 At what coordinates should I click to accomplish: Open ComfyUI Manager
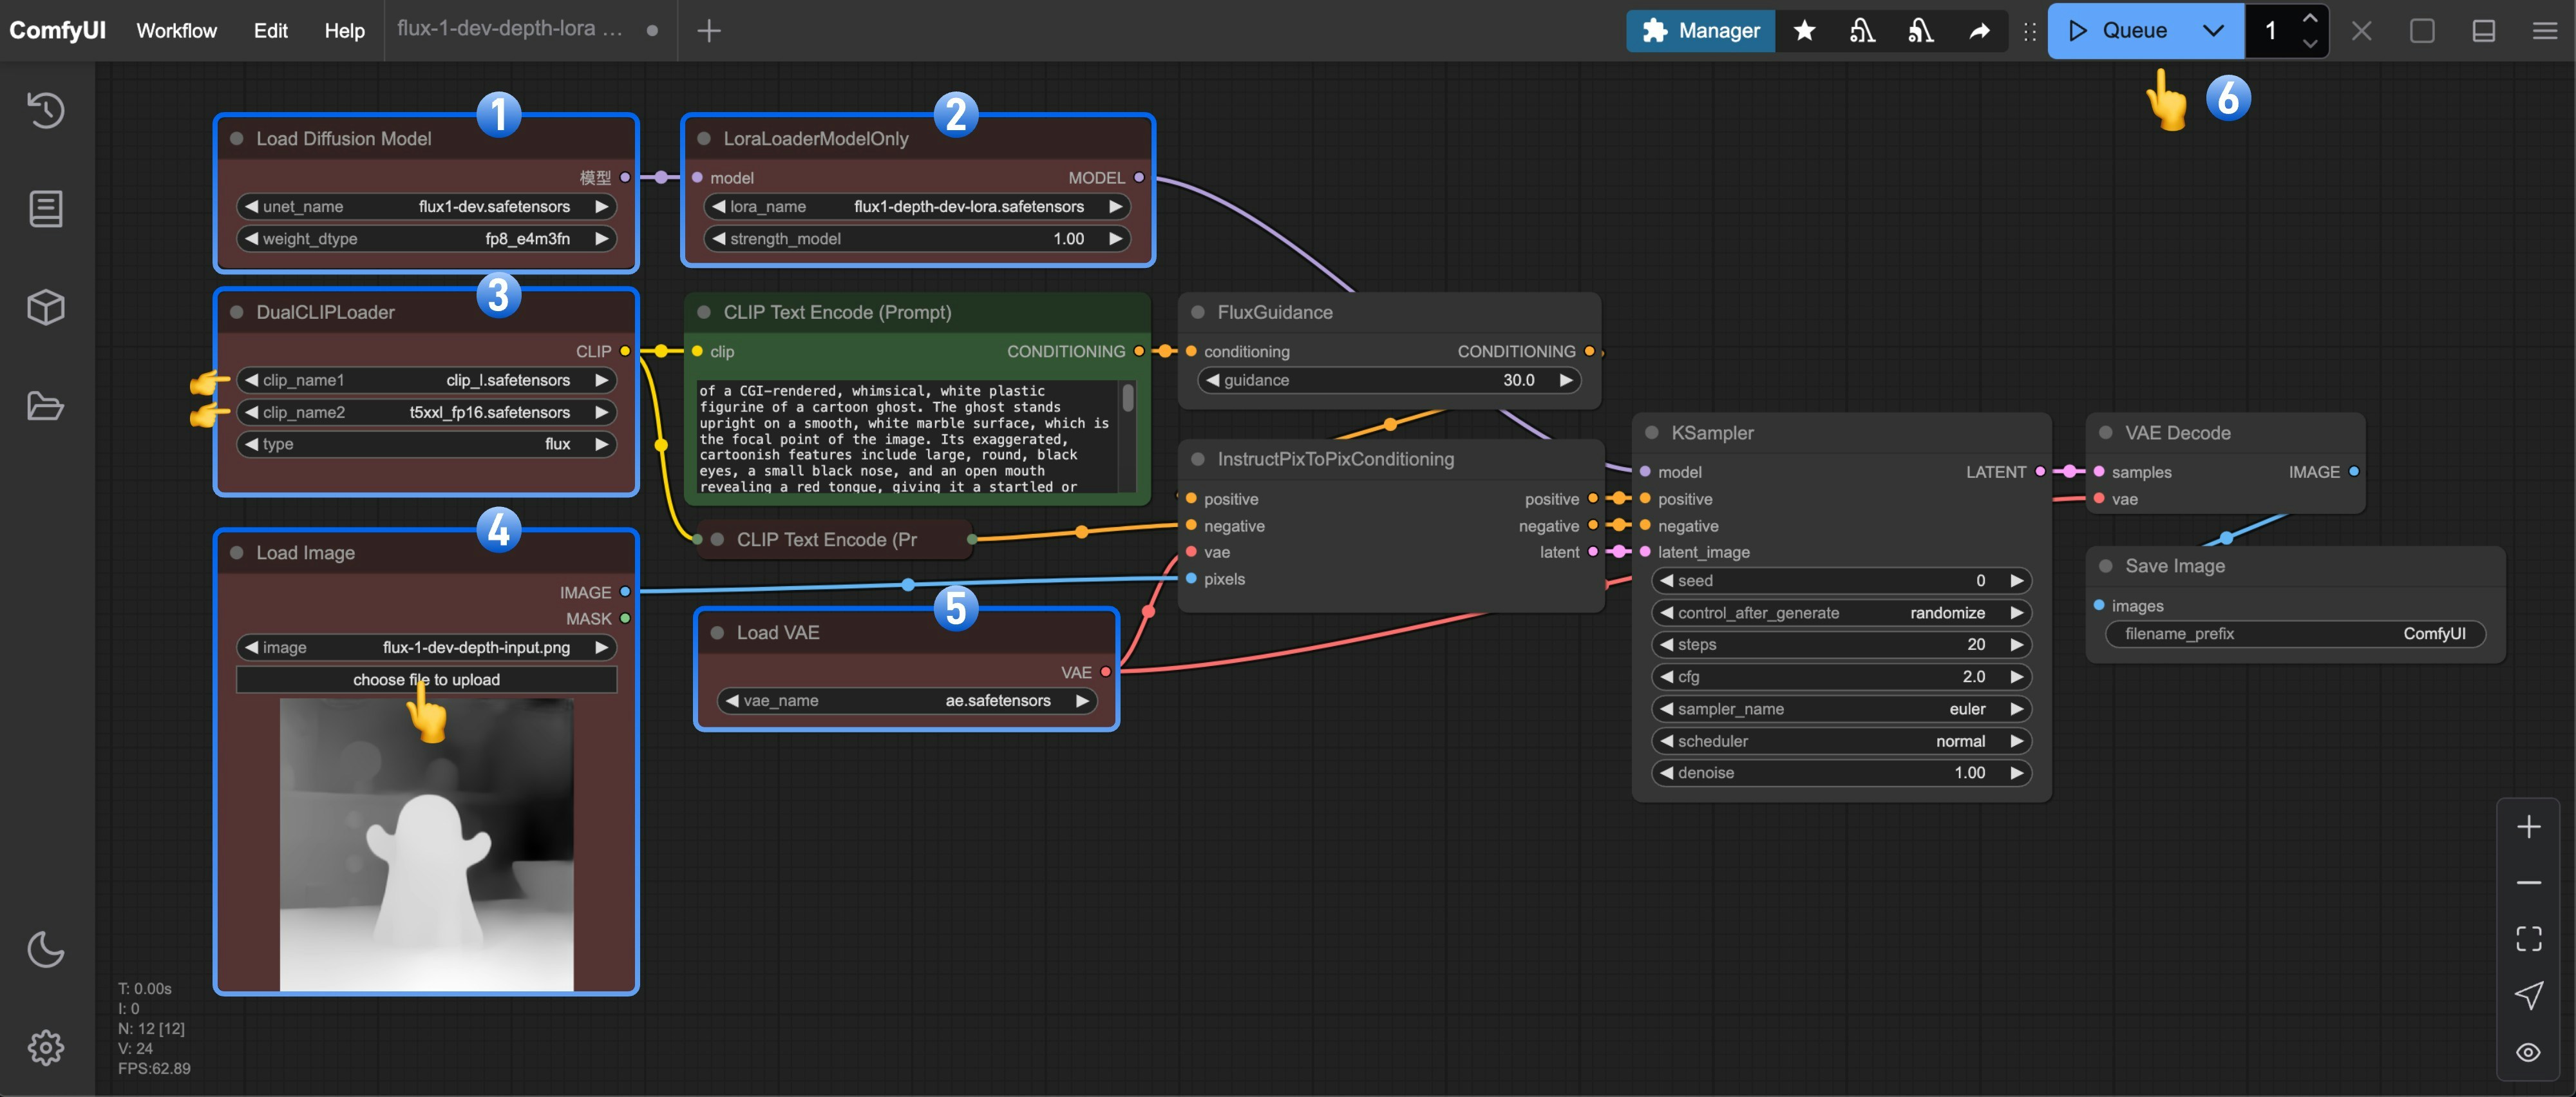tap(1700, 30)
